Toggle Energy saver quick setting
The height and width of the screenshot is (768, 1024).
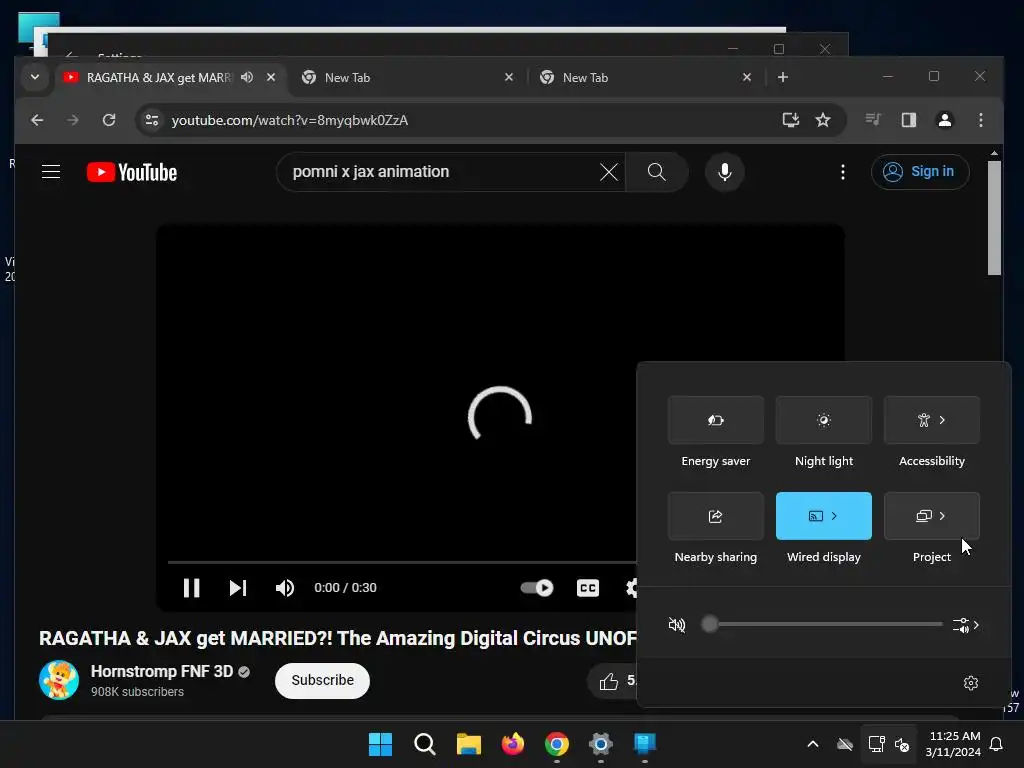(x=716, y=420)
